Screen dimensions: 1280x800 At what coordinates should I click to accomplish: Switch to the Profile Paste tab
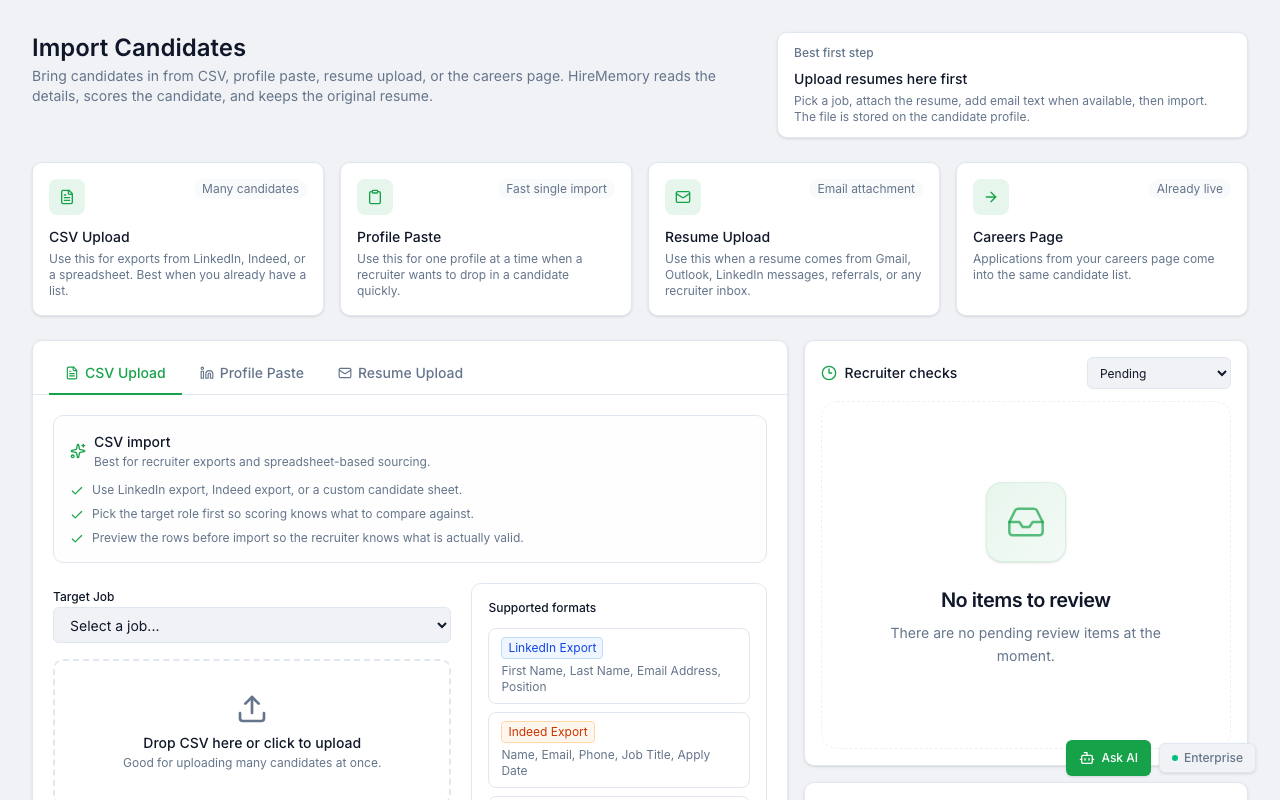click(252, 373)
